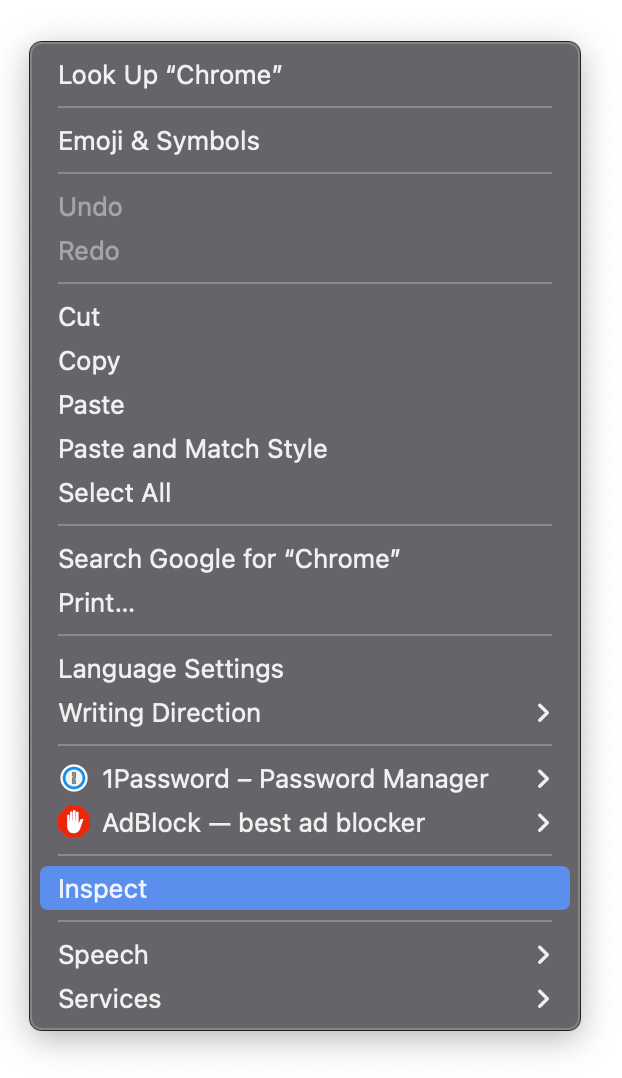Open the Print… dialog
622x1078 pixels.
pyautogui.click(x=96, y=603)
